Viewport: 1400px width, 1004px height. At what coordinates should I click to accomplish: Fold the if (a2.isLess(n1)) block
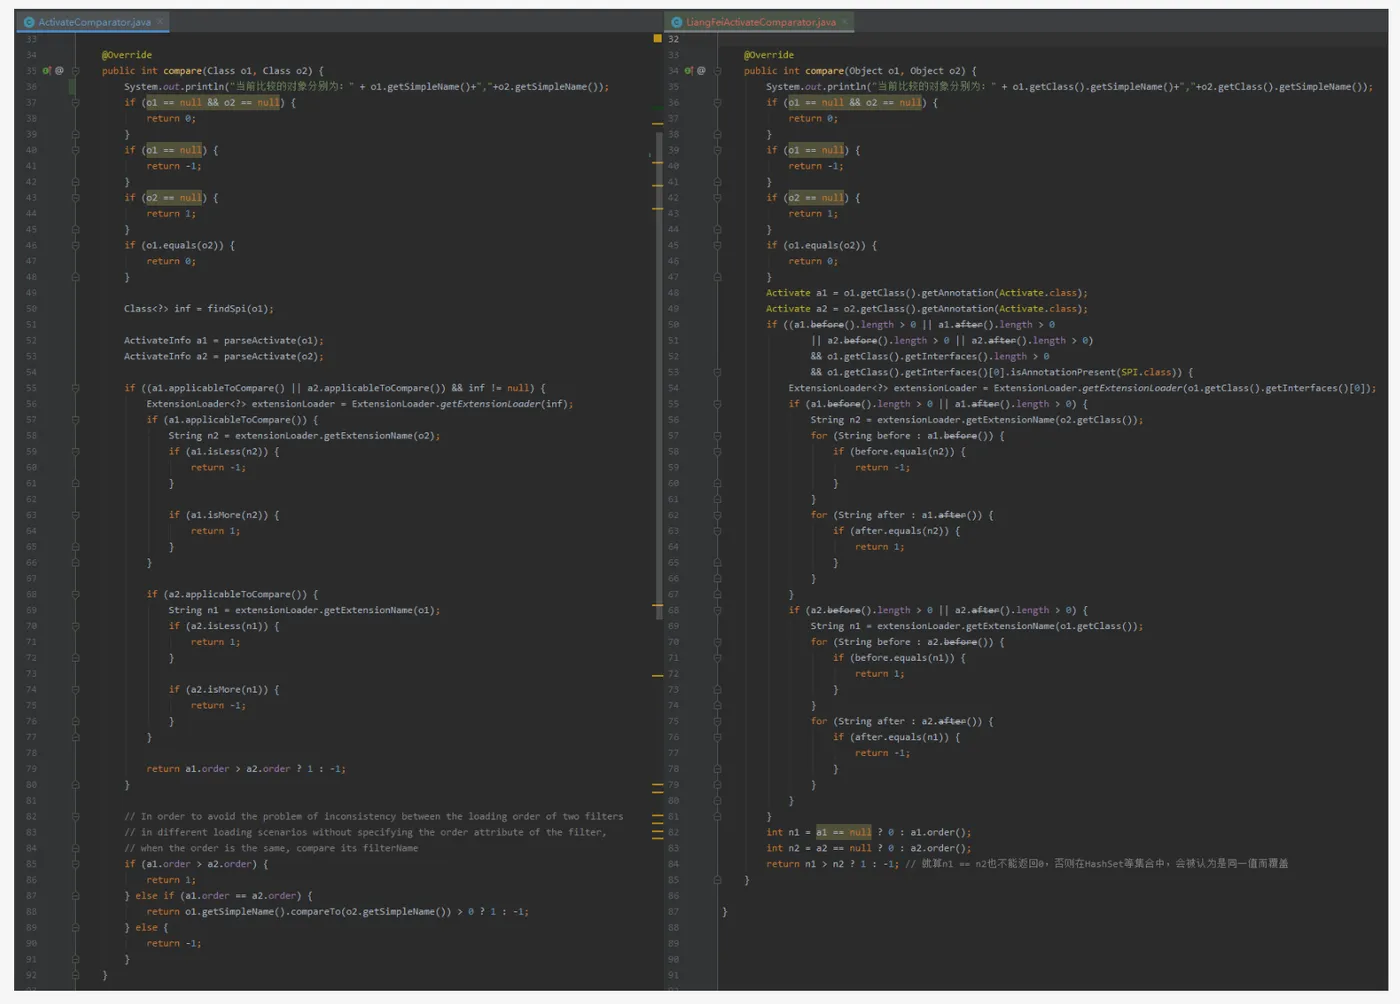point(75,626)
